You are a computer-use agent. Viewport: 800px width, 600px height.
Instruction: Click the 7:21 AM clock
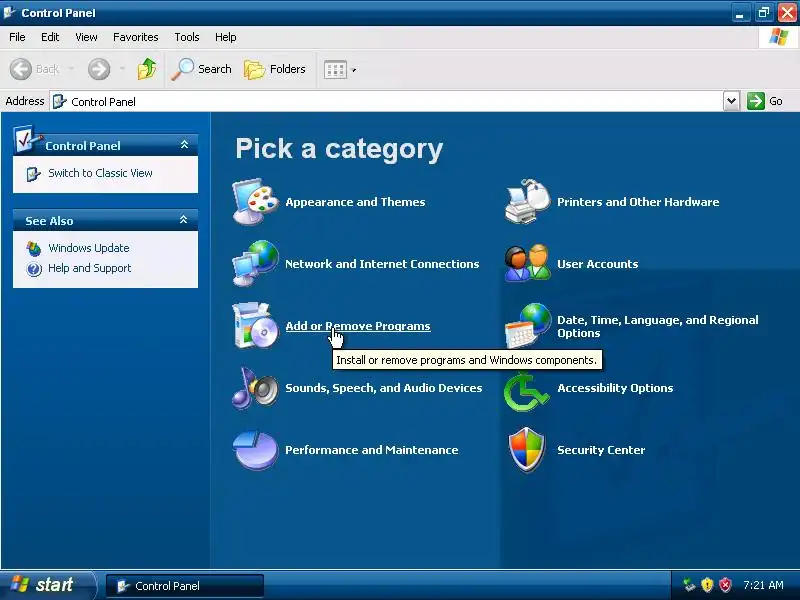[x=763, y=585]
